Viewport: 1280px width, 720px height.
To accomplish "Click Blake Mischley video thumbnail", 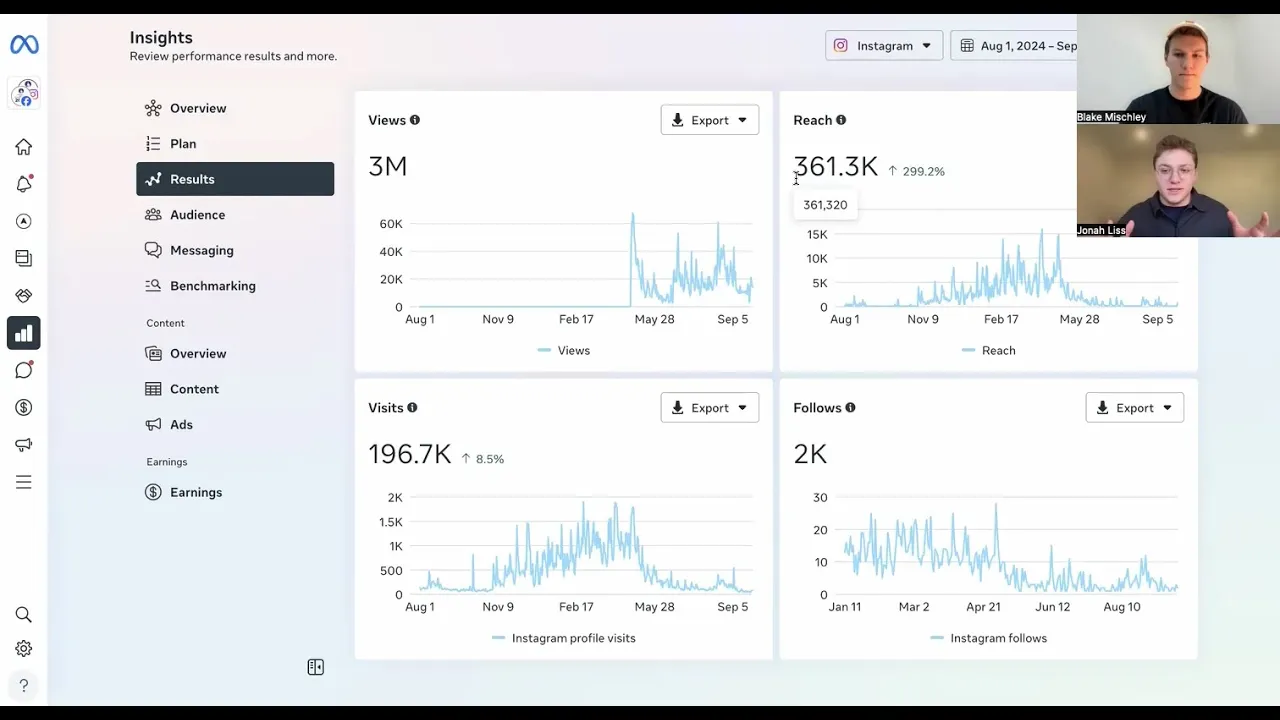I will pos(1178,69).
